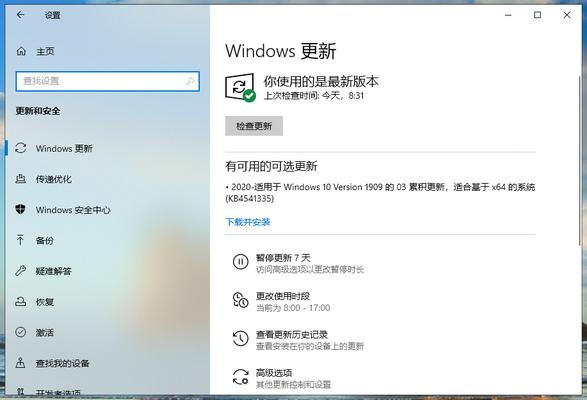The height and width of the screenshot is (400, 587).
Task: Click 下载并安装 link
Action: click(x=247, y=222)
